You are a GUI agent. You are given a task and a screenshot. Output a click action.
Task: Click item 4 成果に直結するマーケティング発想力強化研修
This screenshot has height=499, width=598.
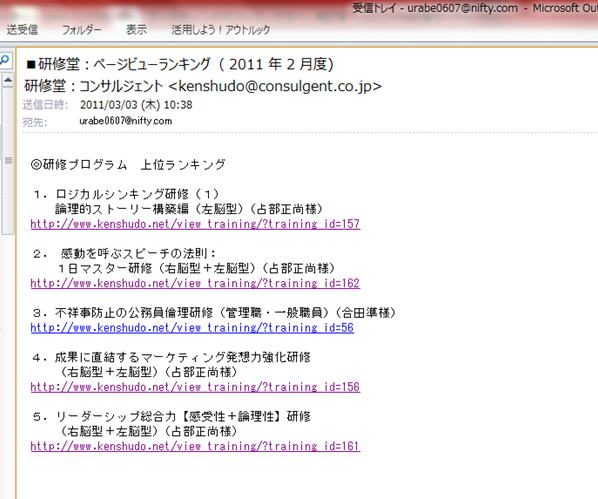click(x=172, y=357)
